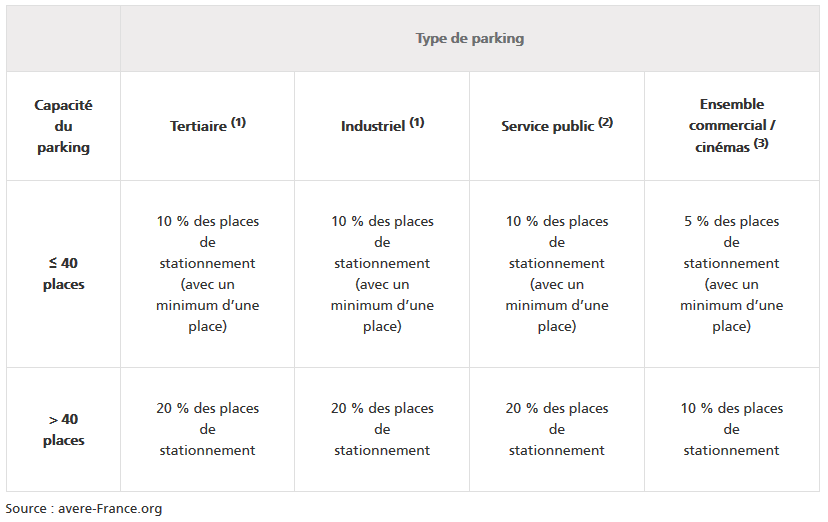Click the 'Industriel (1)' column header
The image size is (828, 522).
[x=382, y=126]
